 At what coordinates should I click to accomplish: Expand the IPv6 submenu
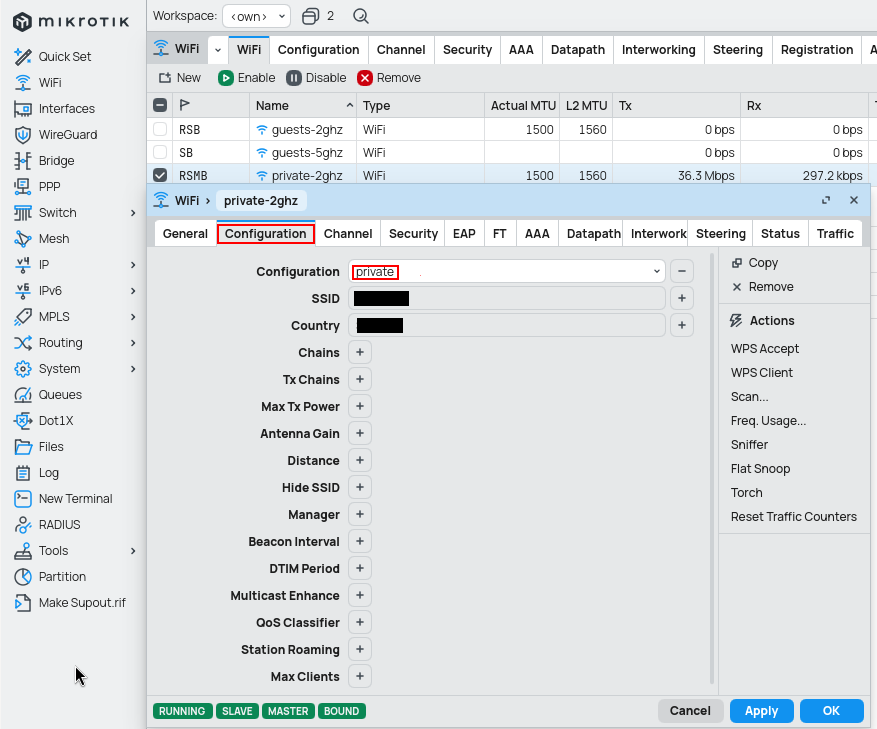click(133, 291)
